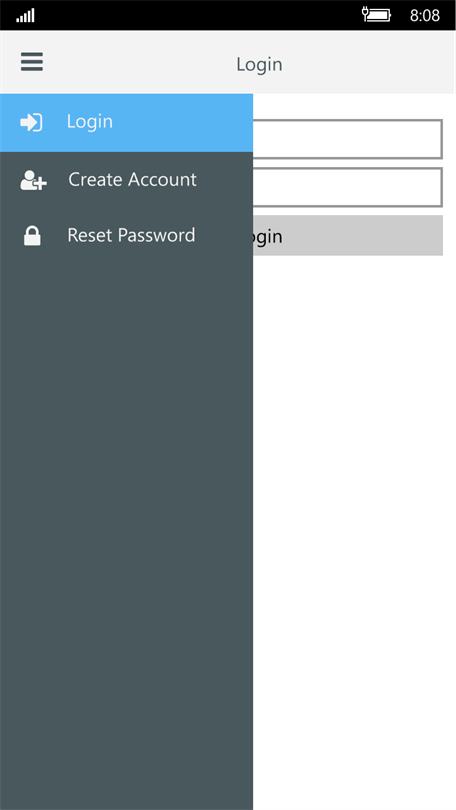
Task: Toggle the hamburger menu icon
Action: pos(32,62)
